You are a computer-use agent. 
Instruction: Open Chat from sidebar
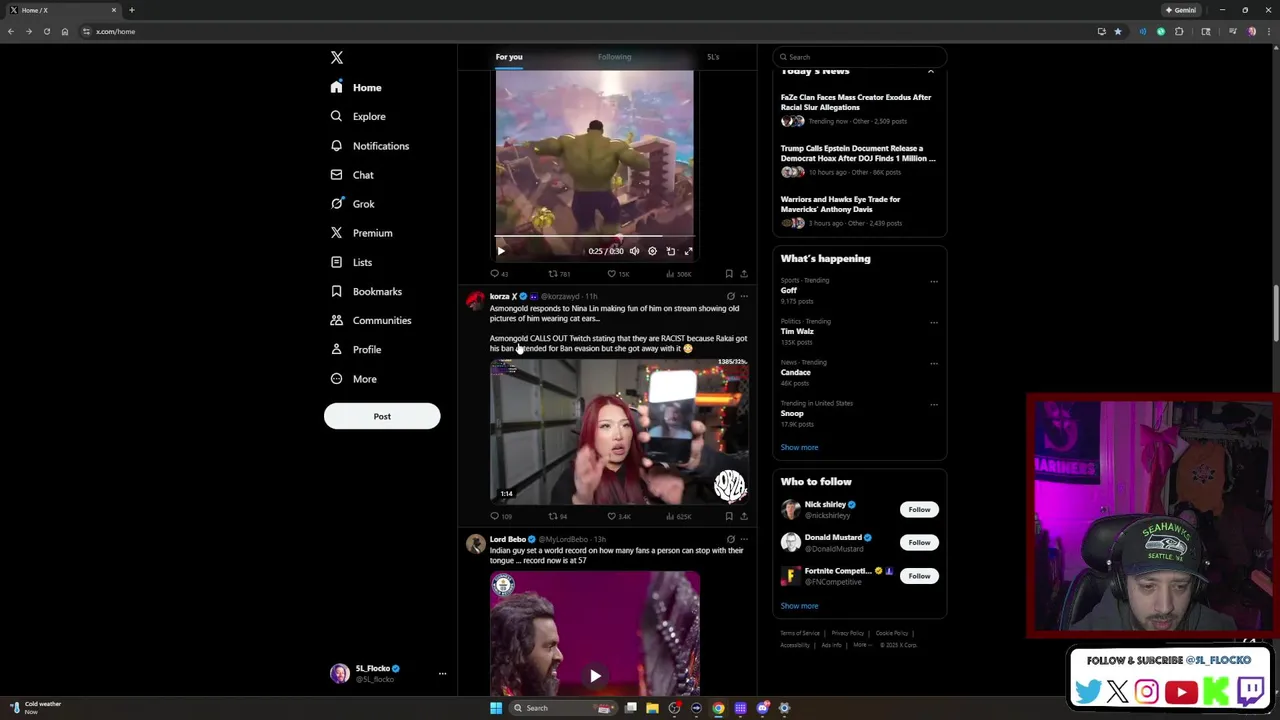pos(352,175)
